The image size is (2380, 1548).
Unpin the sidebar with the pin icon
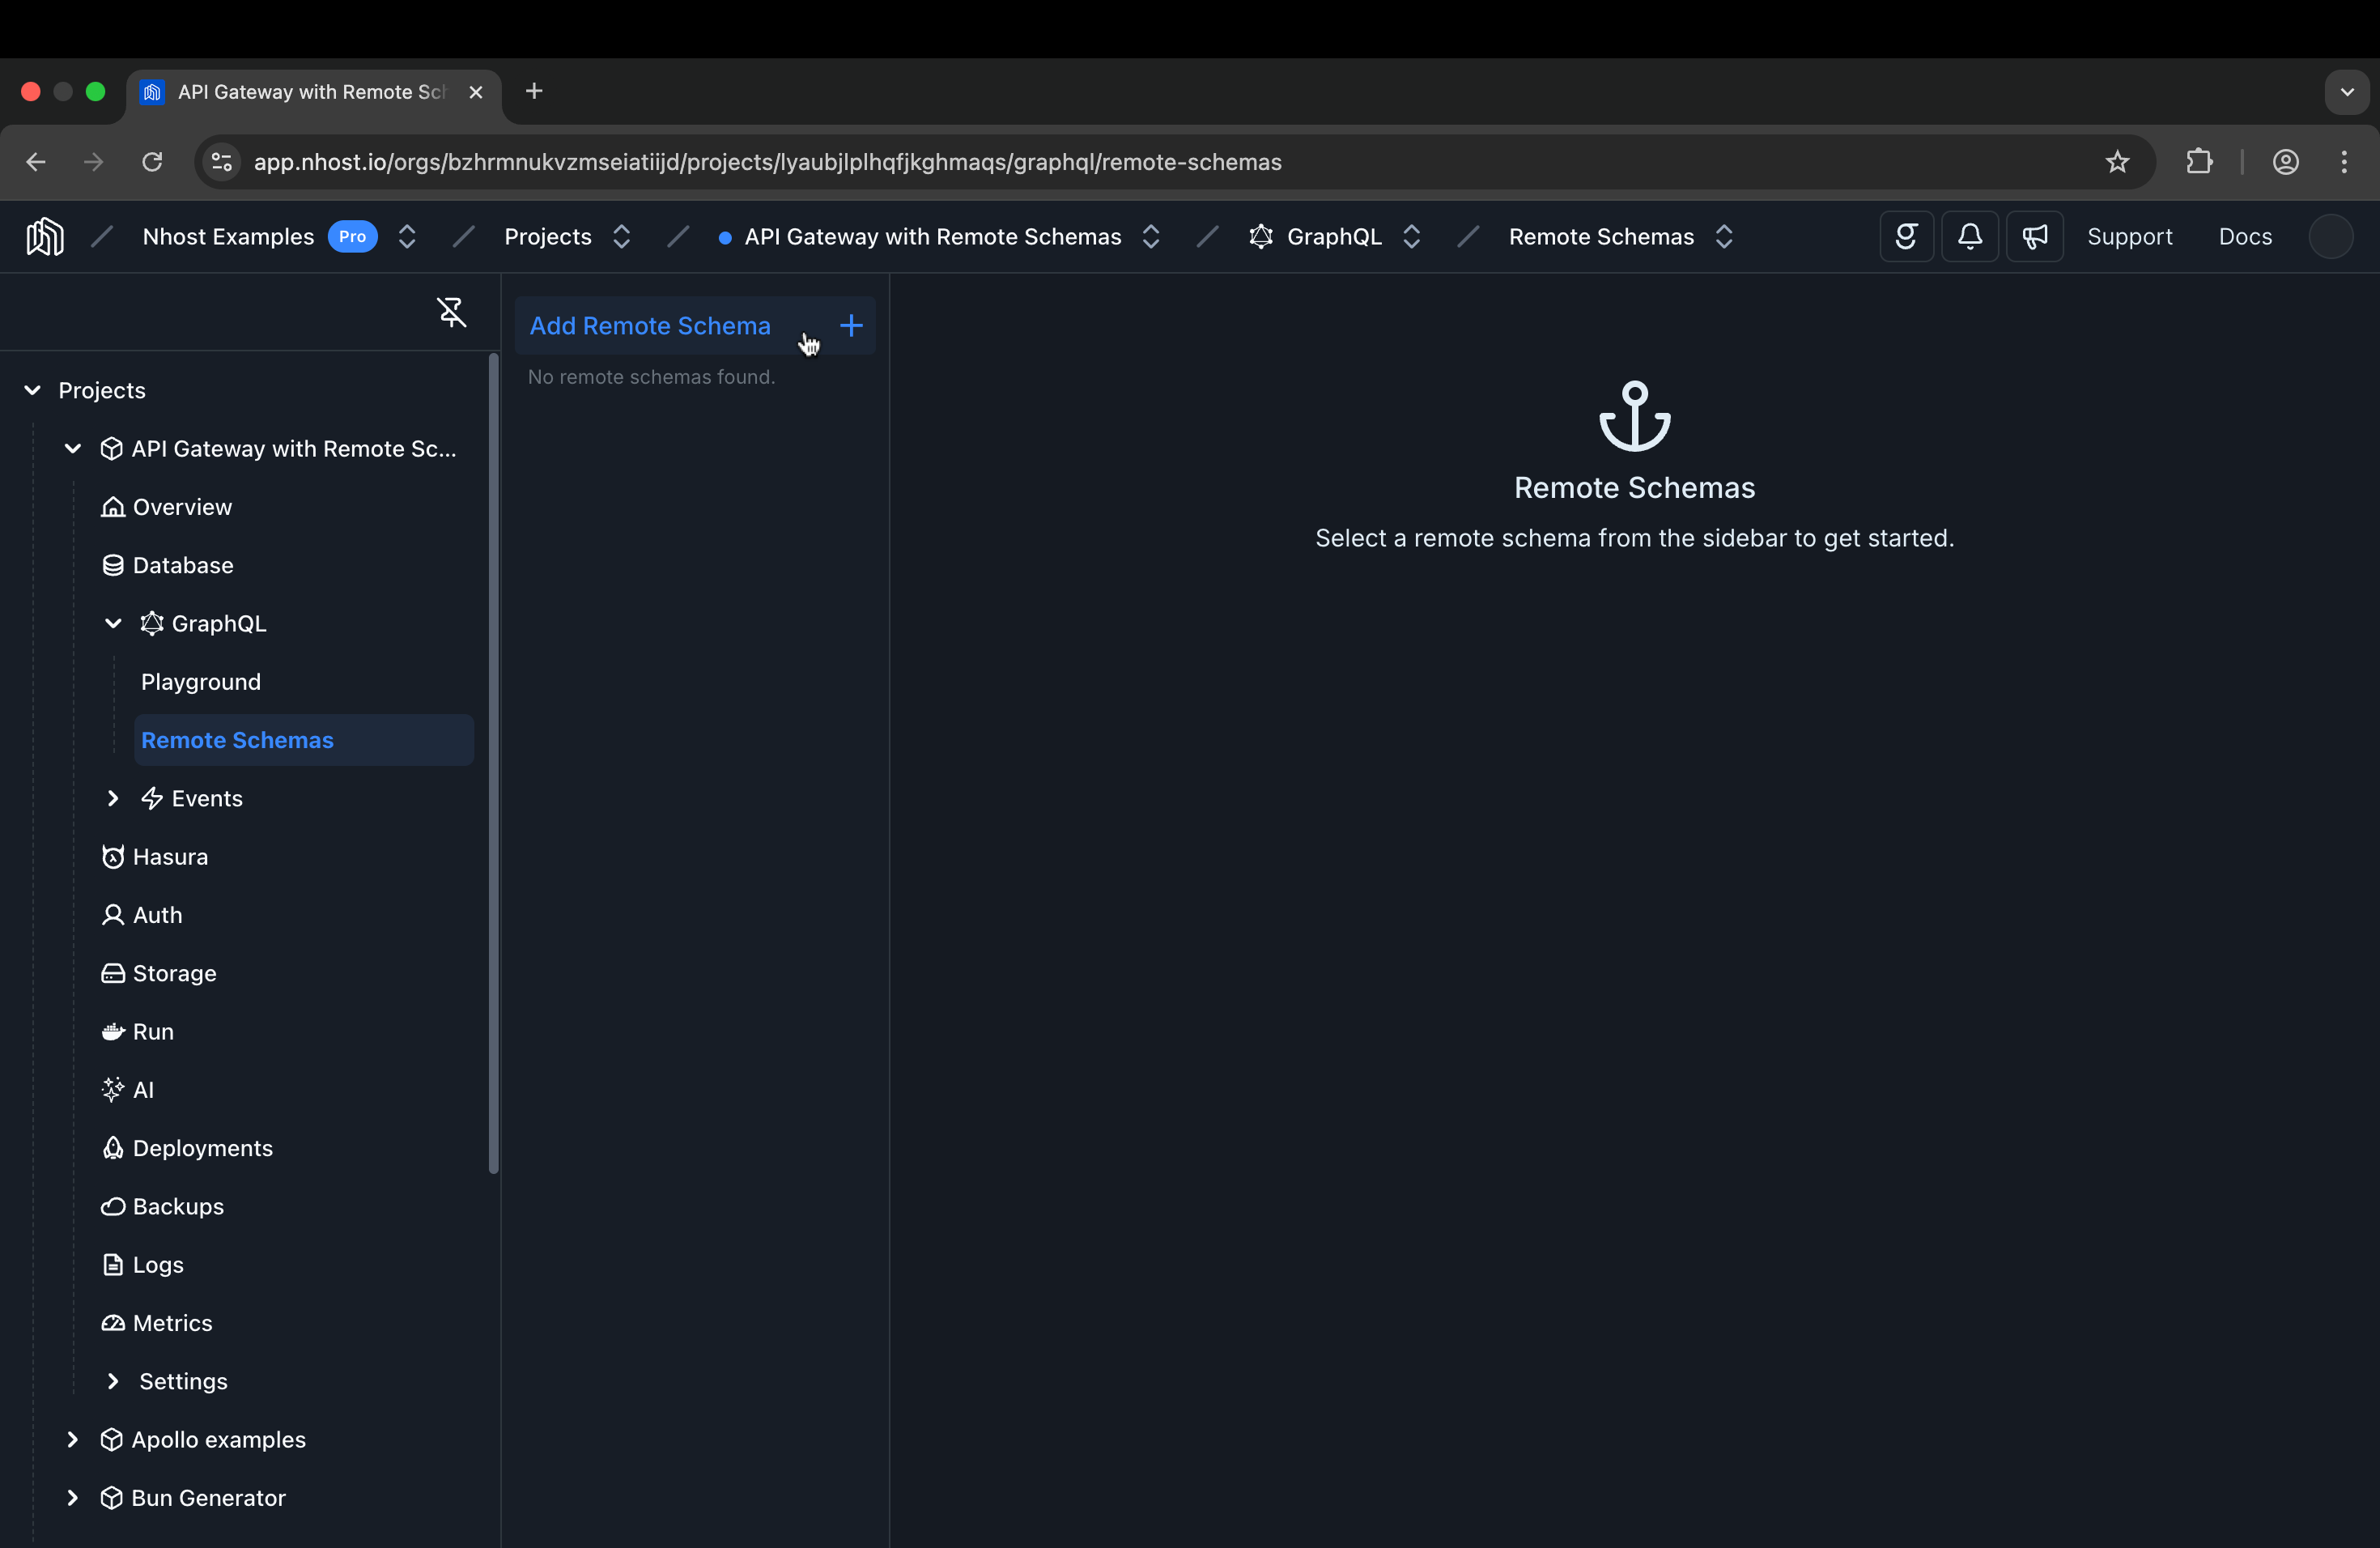451,312
